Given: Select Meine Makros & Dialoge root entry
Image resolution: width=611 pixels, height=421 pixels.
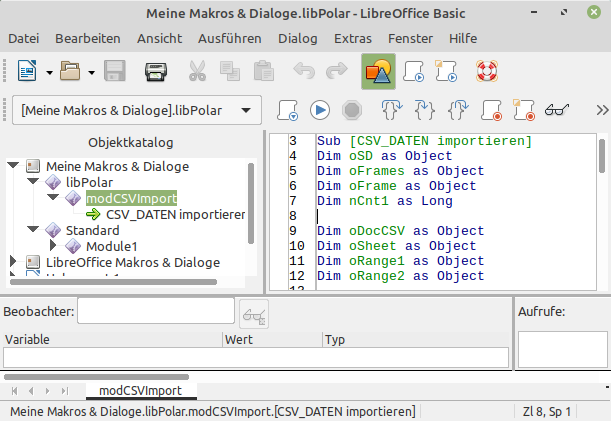Looking at the screenshot, I should [117, 166].
